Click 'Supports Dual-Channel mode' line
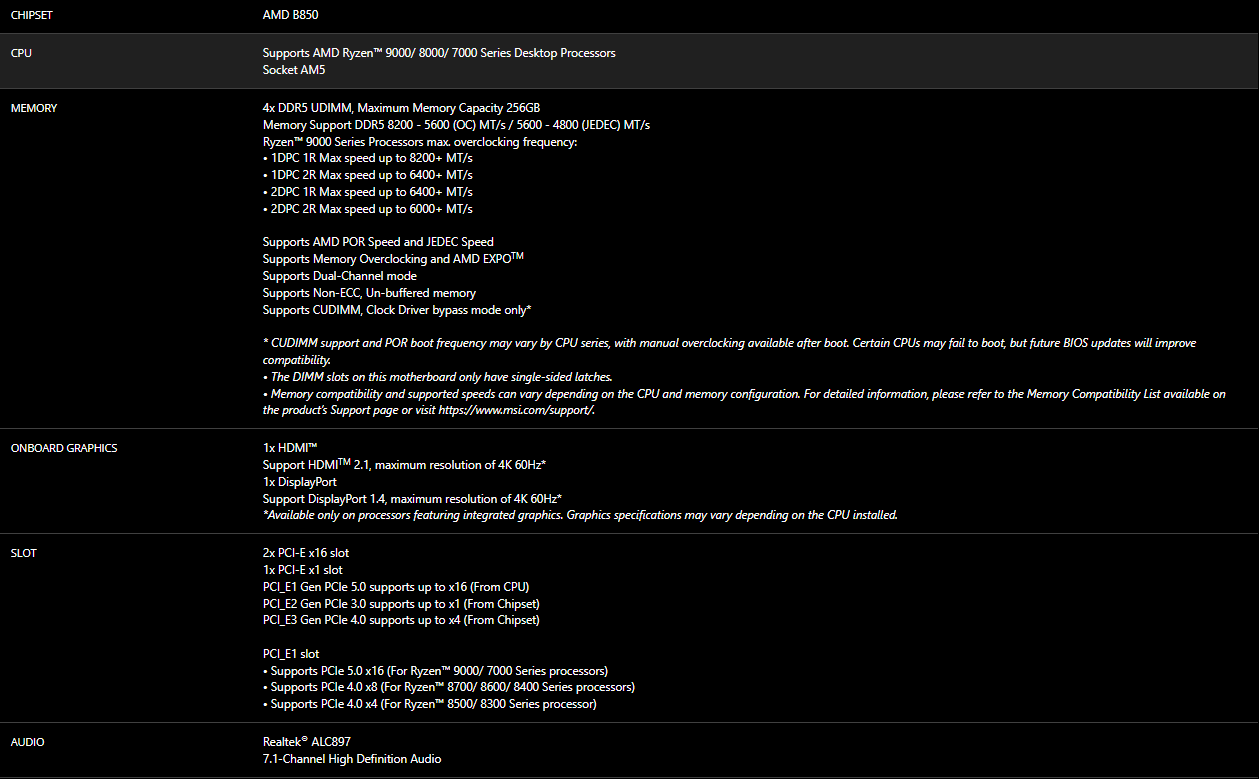This screenshot has width=1259, height=779. tap(340, 276)
